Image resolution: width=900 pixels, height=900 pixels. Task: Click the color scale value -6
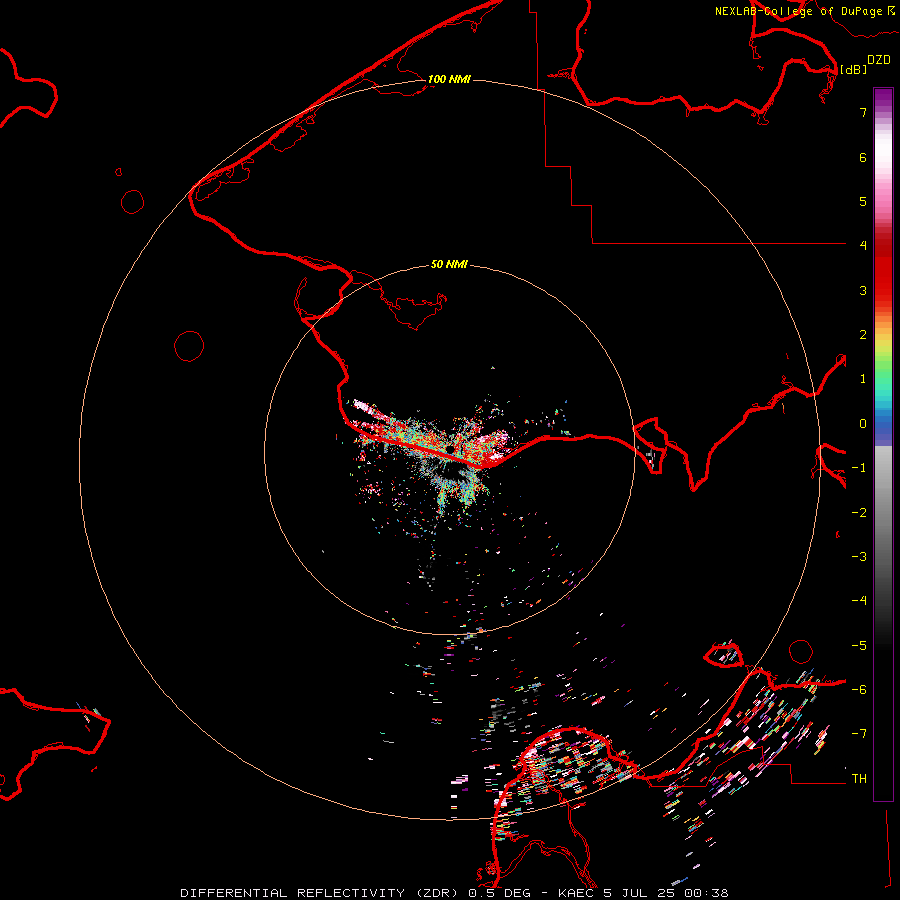[859, 690]
